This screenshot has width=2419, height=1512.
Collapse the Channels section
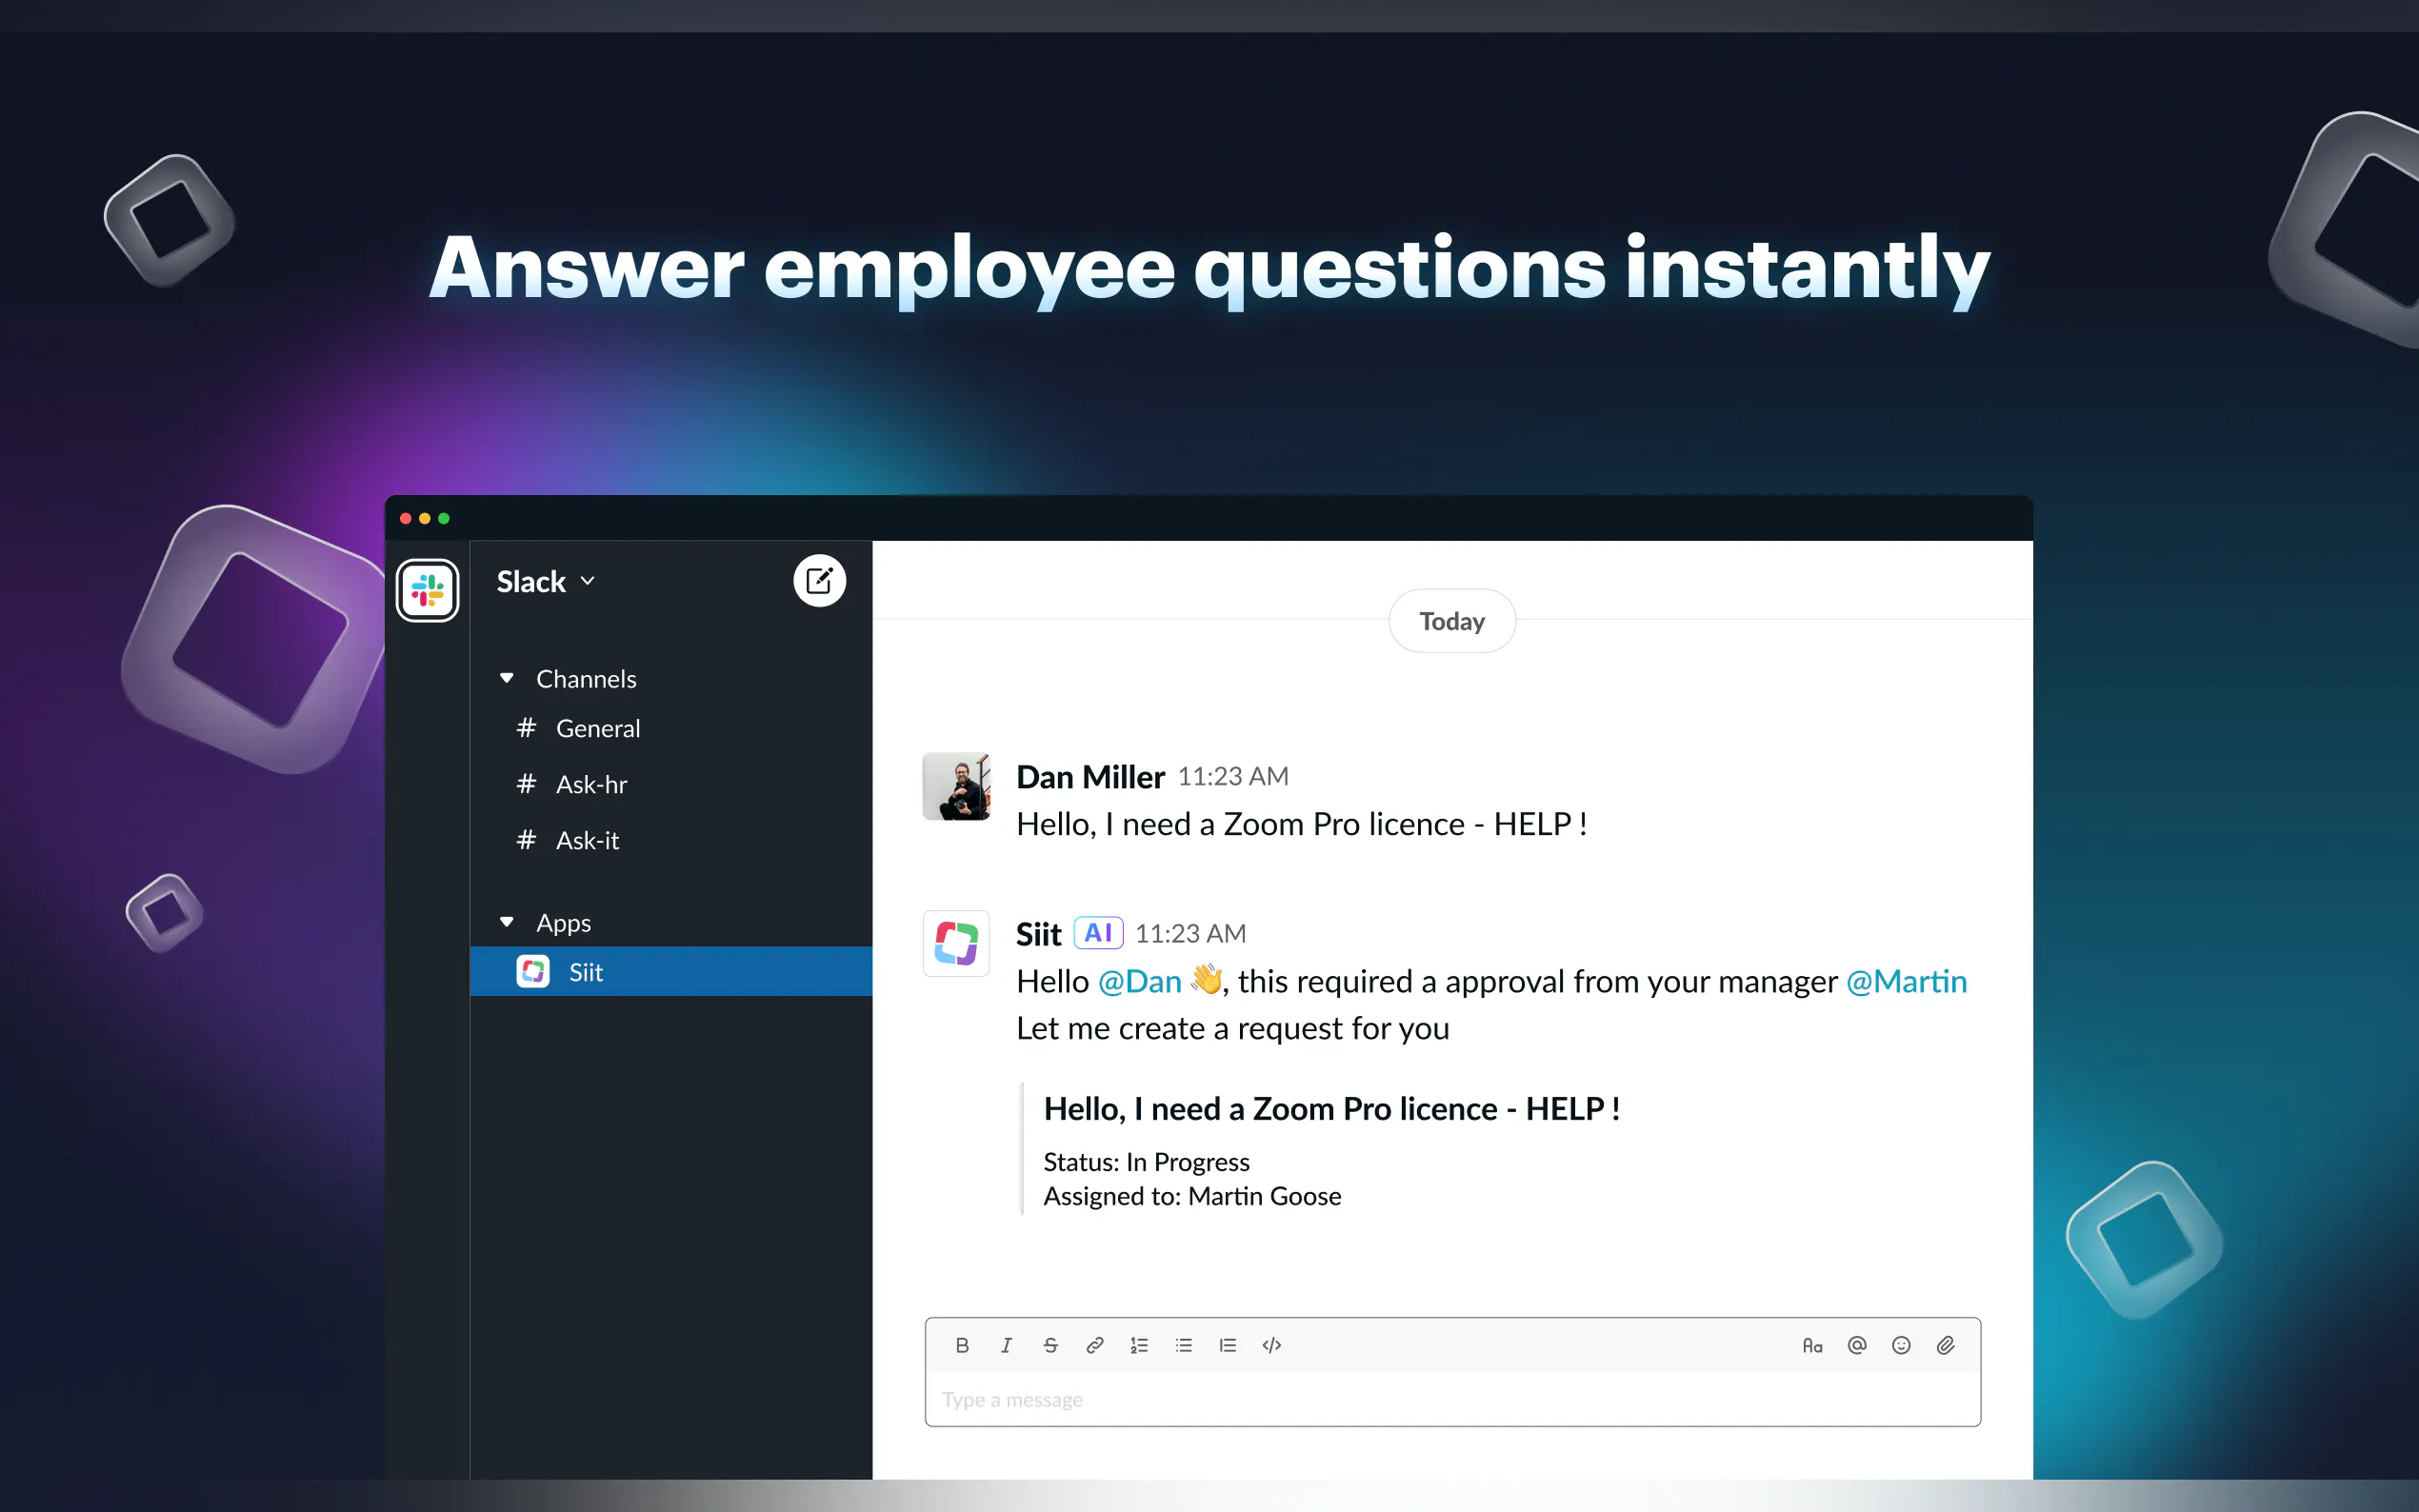507,679
